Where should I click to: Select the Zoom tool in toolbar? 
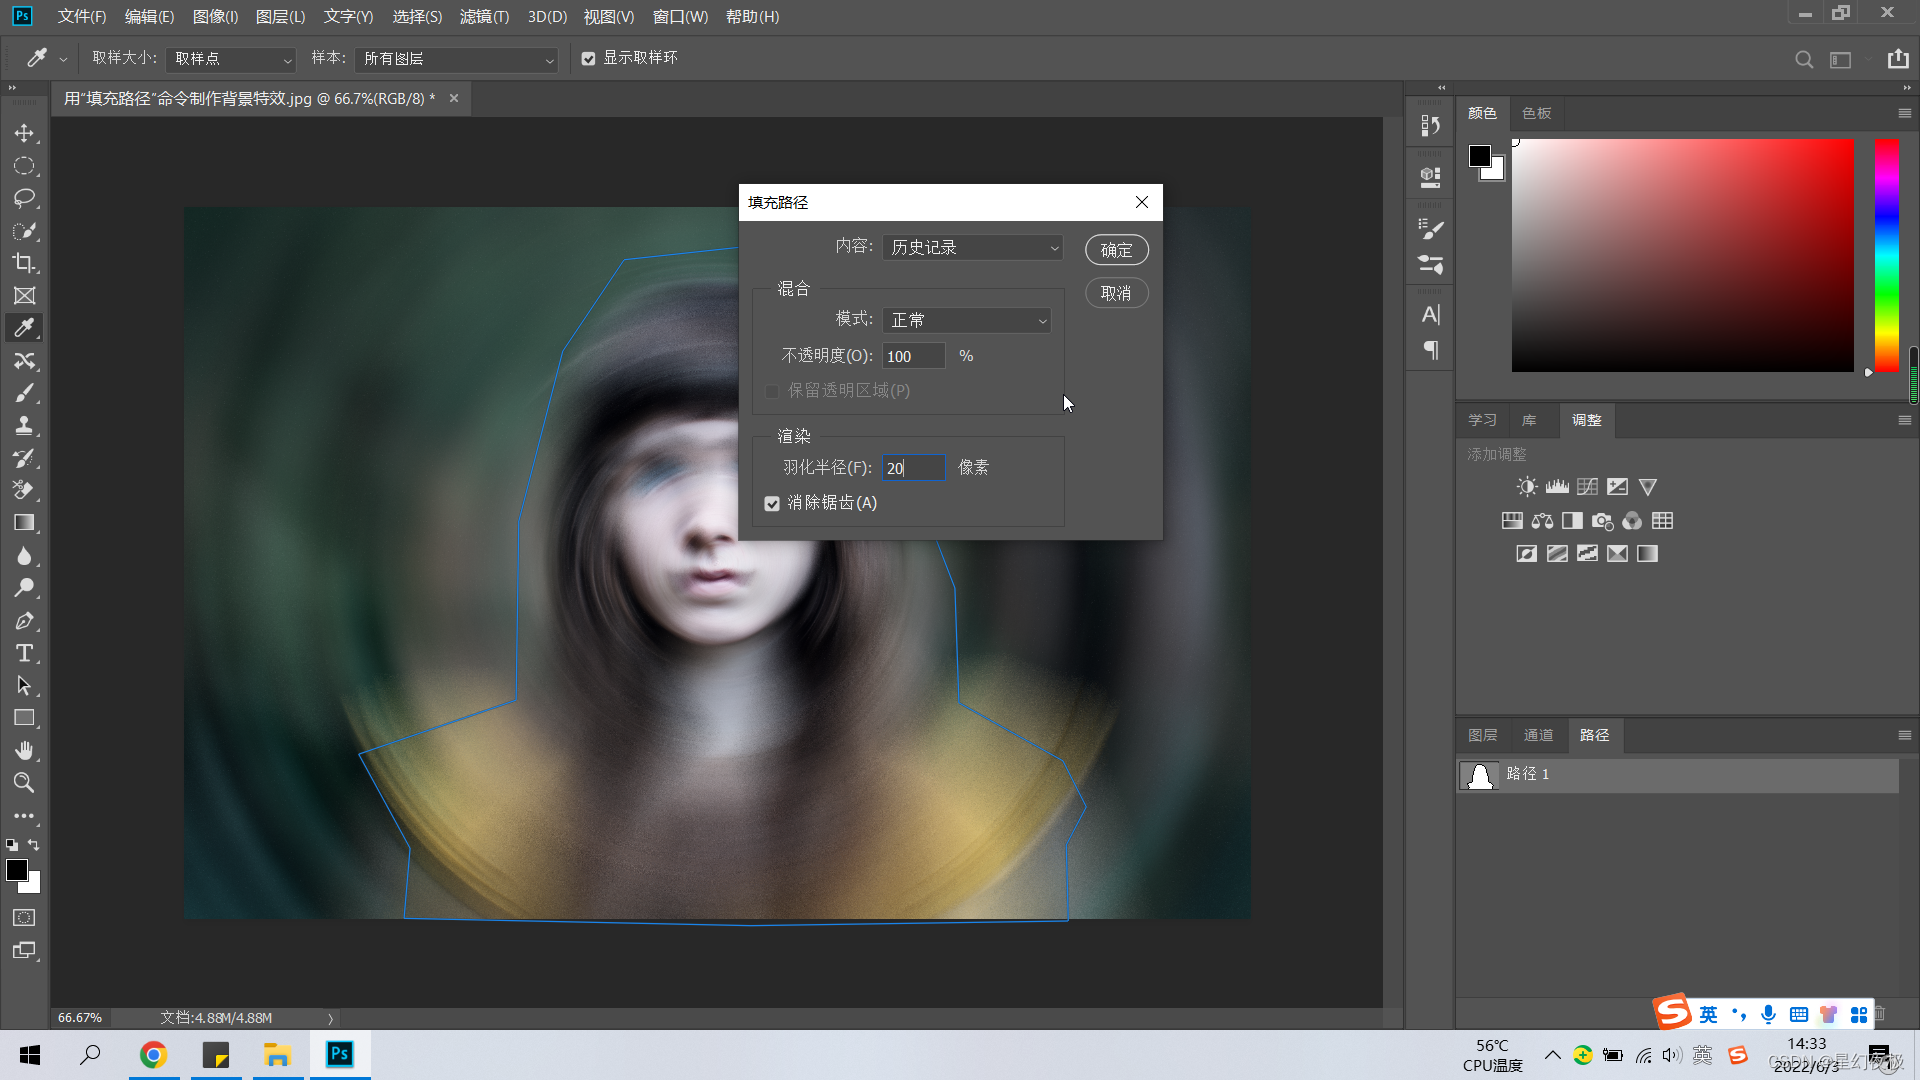click(x=24, y=783)
